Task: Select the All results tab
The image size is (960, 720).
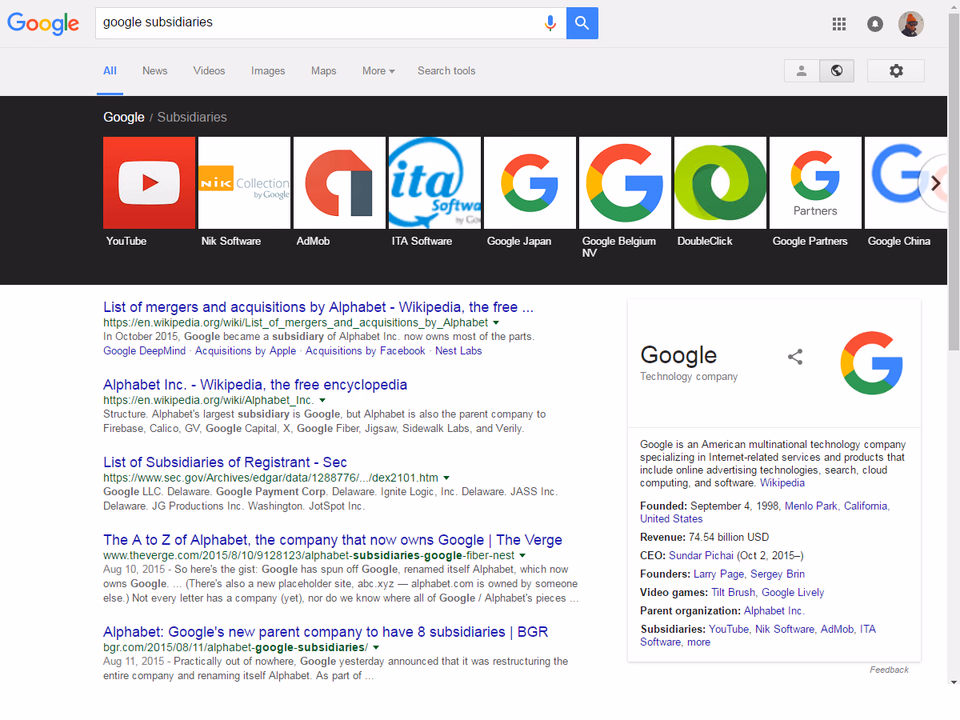Action: click(110, 71)
